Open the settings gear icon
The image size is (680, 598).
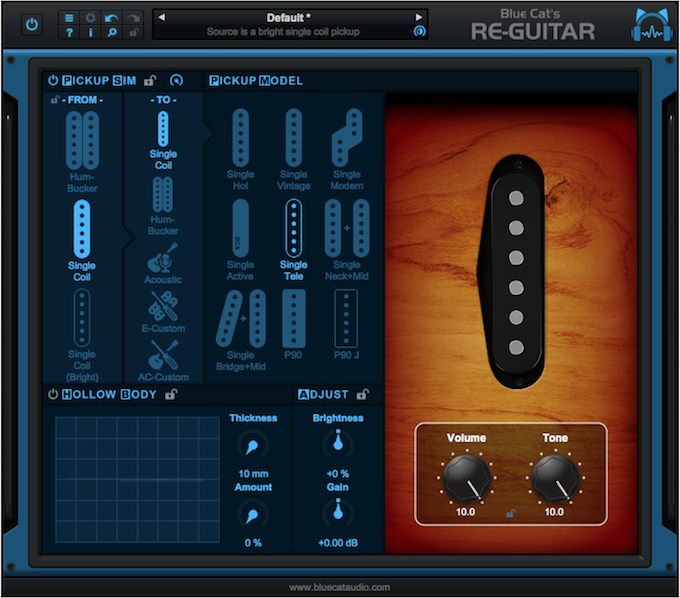tap(90, 18)
